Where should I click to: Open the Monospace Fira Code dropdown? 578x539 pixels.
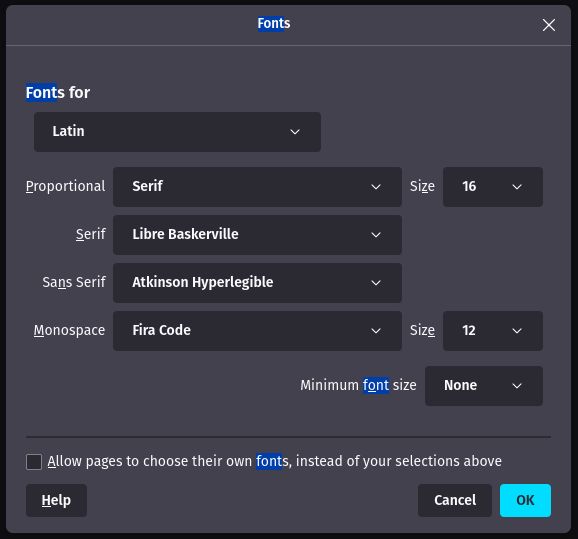click(257, 331)
